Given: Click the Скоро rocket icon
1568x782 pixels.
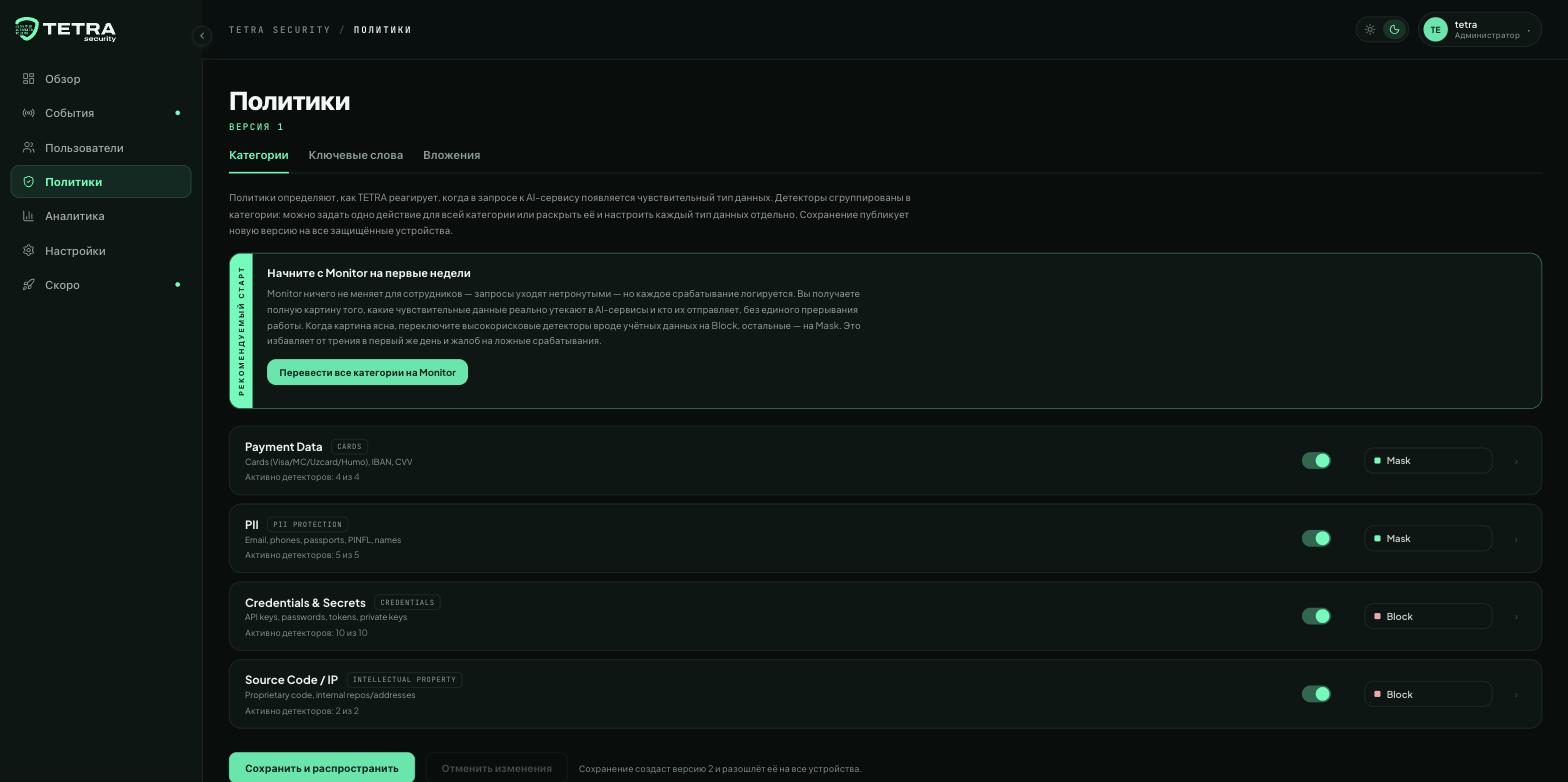Looking at the screenshot, I should [29, 285].
